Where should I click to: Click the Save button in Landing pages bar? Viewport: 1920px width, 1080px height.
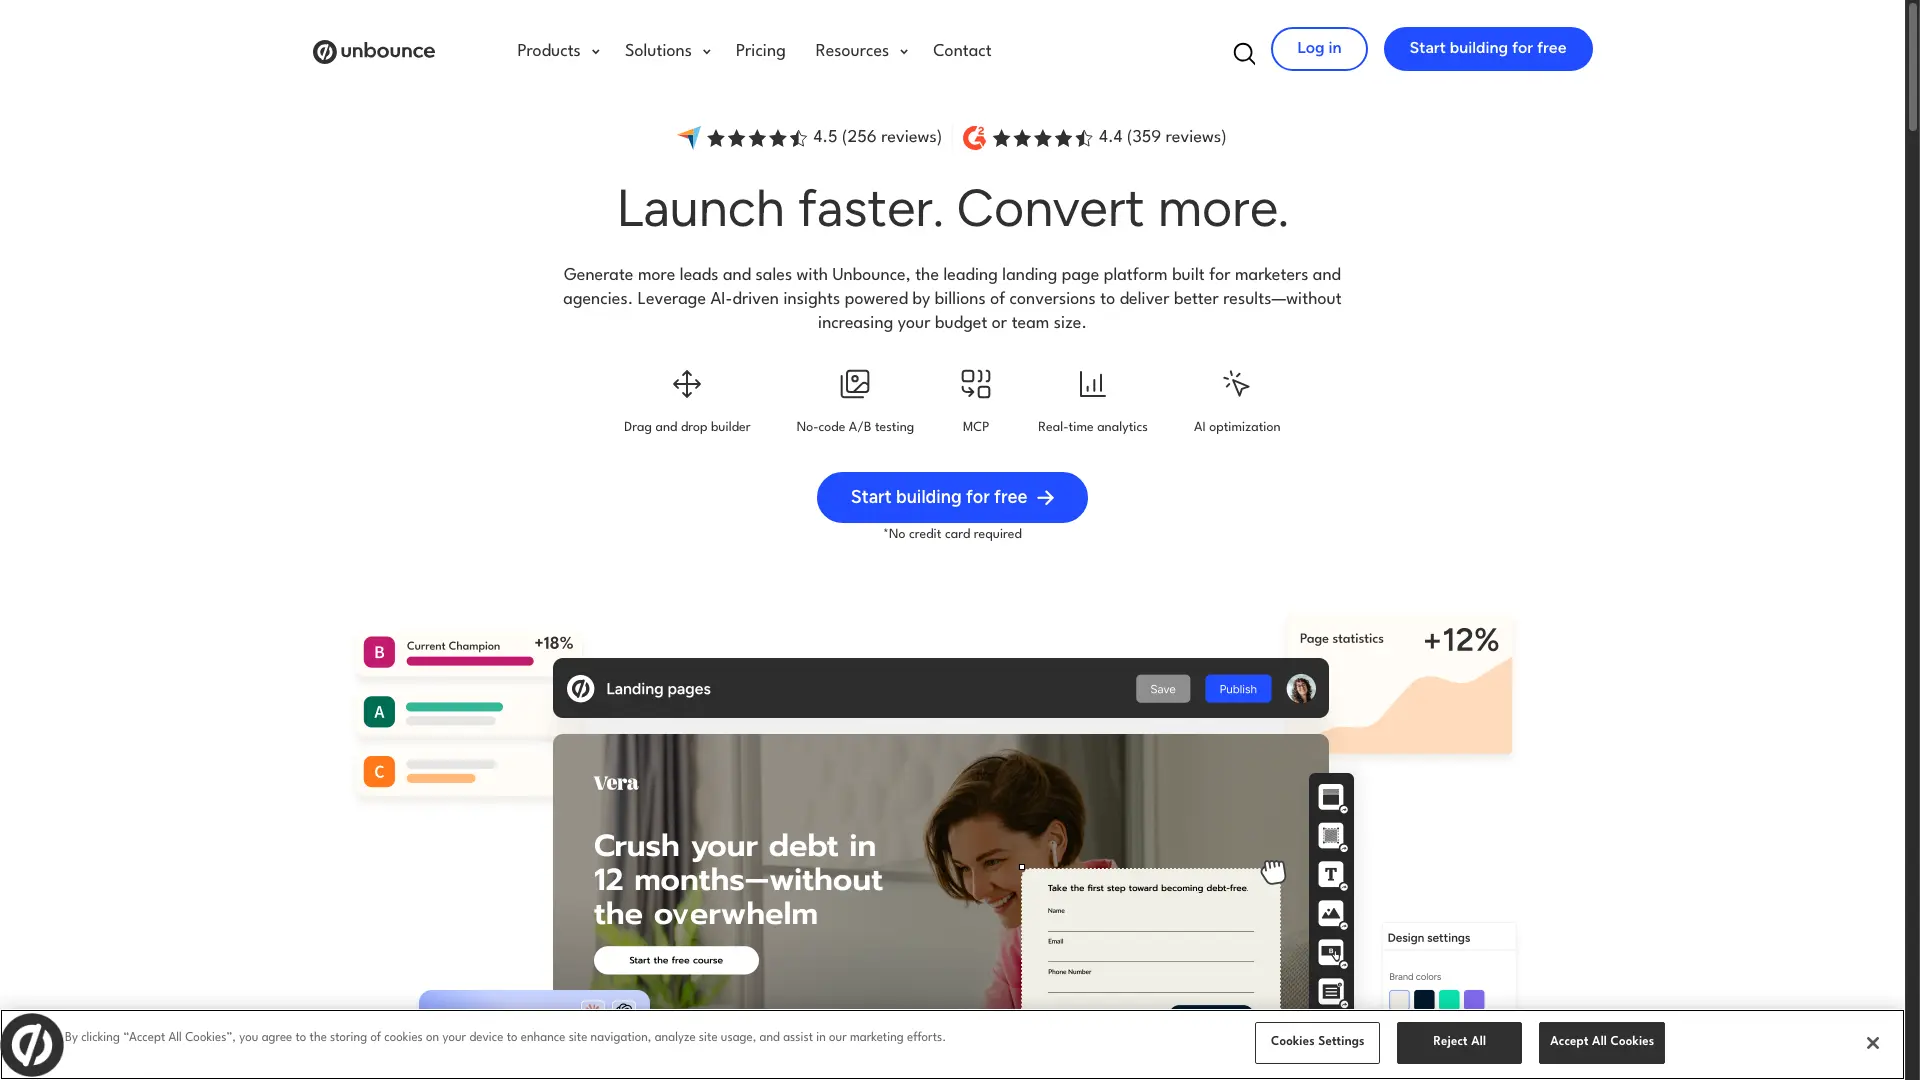1163,689
